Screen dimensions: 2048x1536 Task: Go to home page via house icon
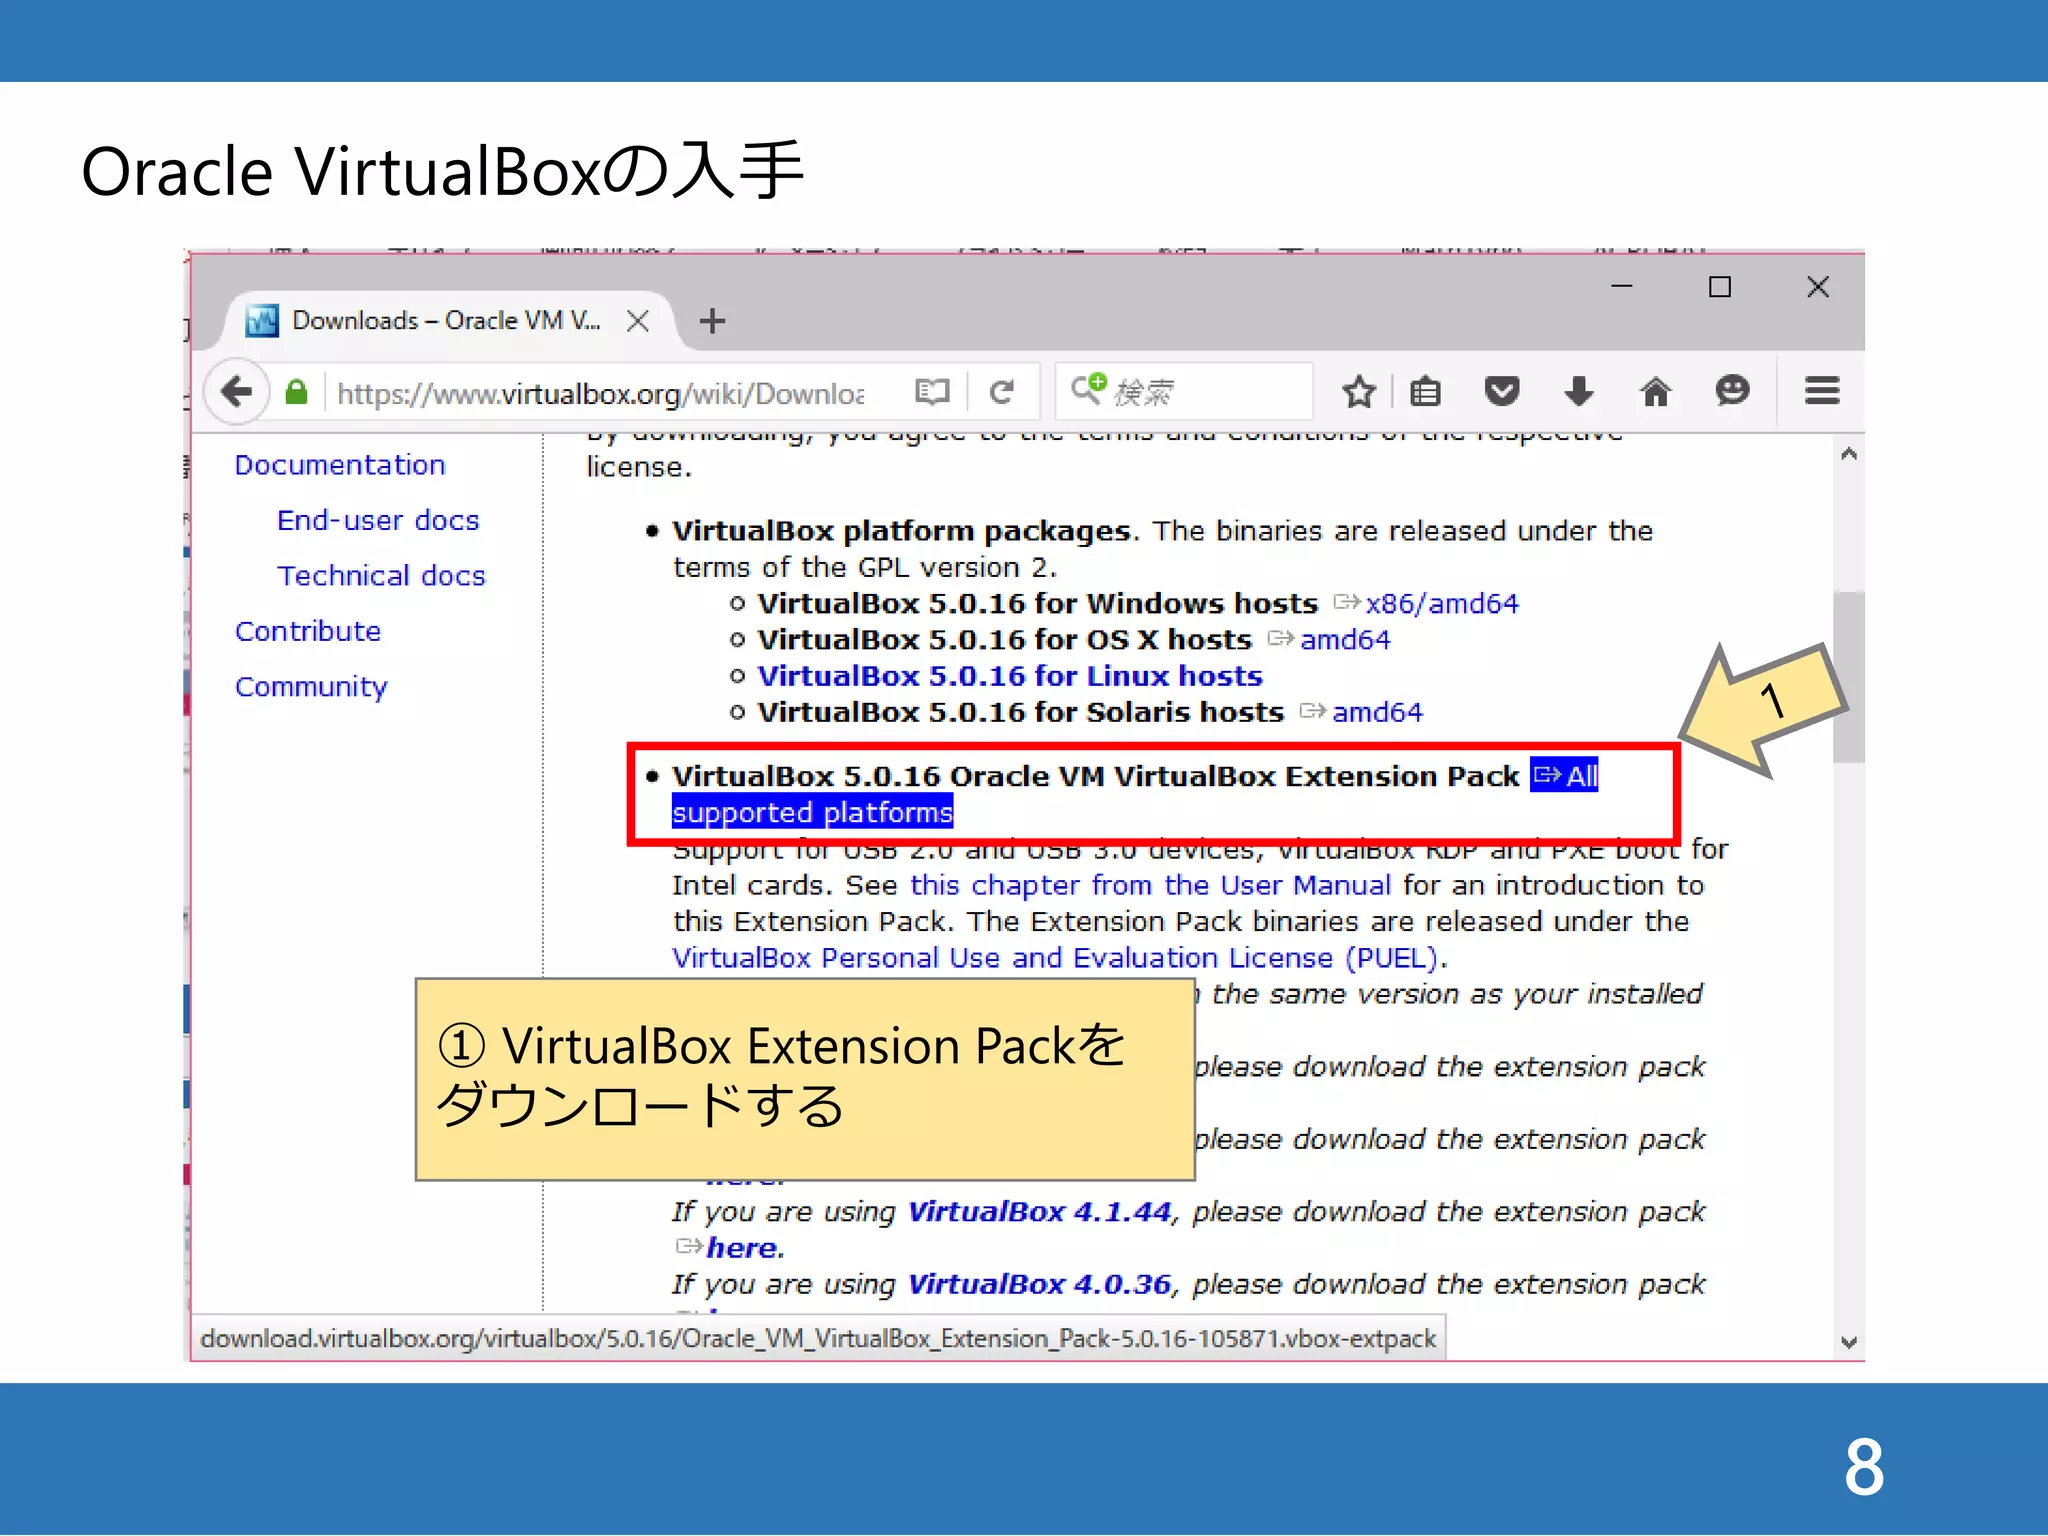click(x=1656, y=391)
